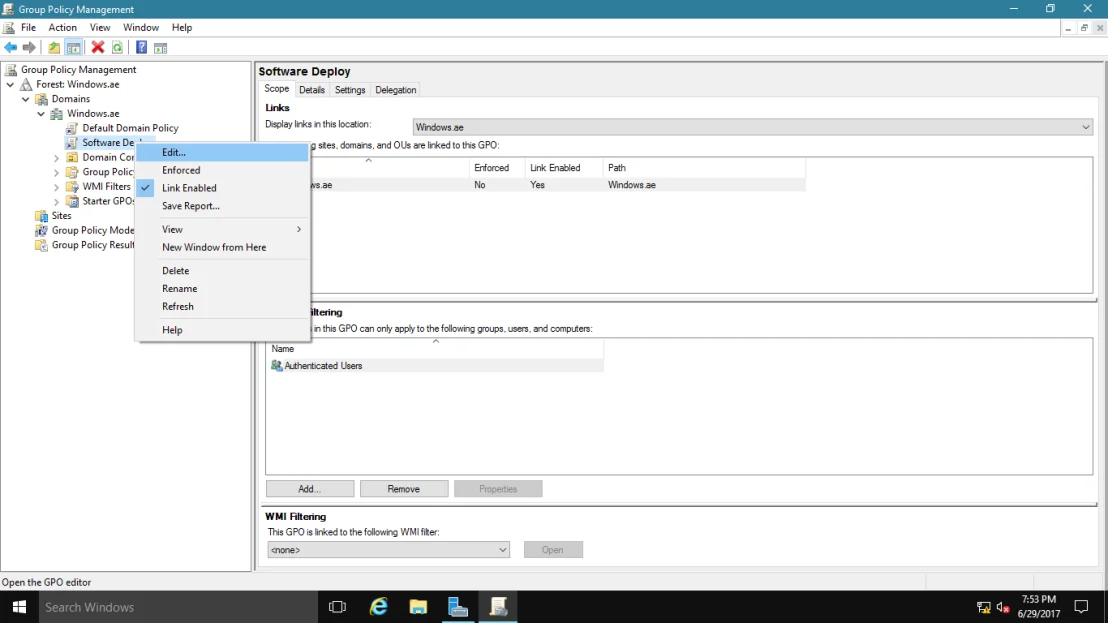Click the Forward arrow toolbar icon
The height and width of the screenshot is (623, 1108).
click(29, 47)
